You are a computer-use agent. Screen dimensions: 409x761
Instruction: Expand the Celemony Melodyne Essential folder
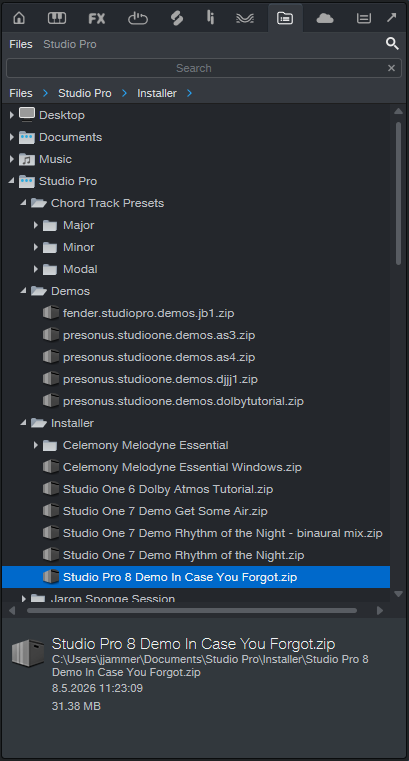click(x=35, y=445)
